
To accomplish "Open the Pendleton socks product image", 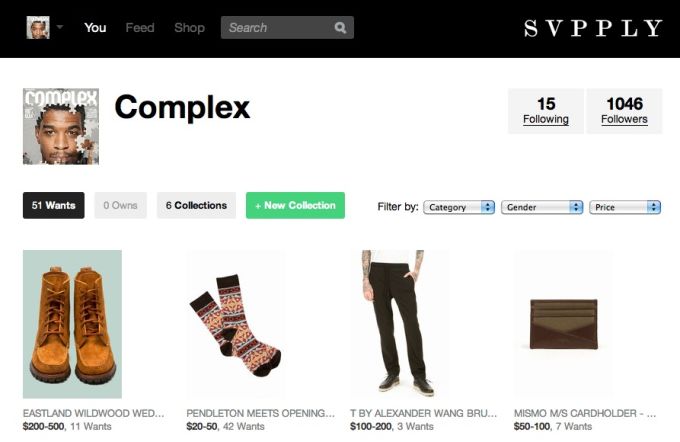I will (x=236, y=324).
